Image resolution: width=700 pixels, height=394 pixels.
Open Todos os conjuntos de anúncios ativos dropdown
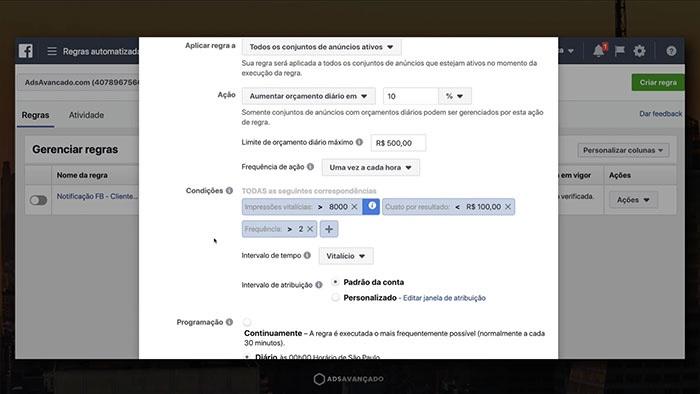point(321,47)
